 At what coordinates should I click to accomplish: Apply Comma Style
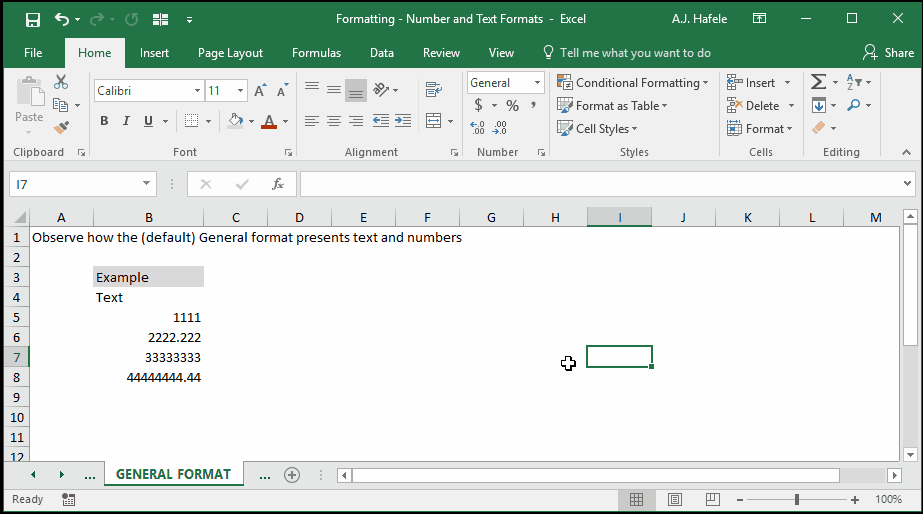(x=533, y=106)
